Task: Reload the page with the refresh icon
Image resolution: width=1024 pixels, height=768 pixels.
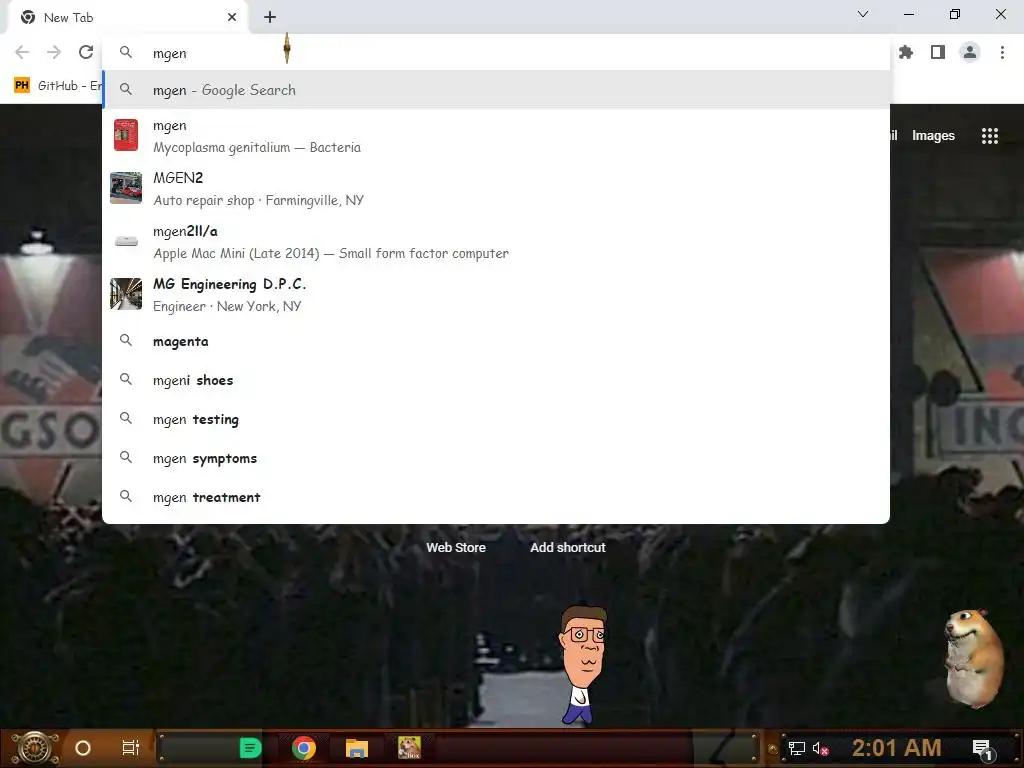Action: coord(86,52)
